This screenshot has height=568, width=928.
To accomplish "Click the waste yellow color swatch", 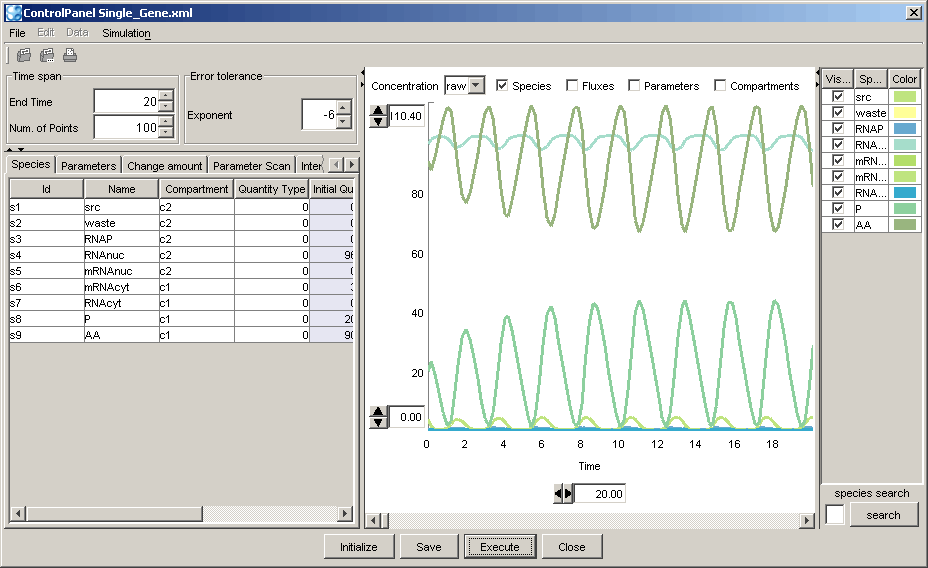I will [904, 112].
